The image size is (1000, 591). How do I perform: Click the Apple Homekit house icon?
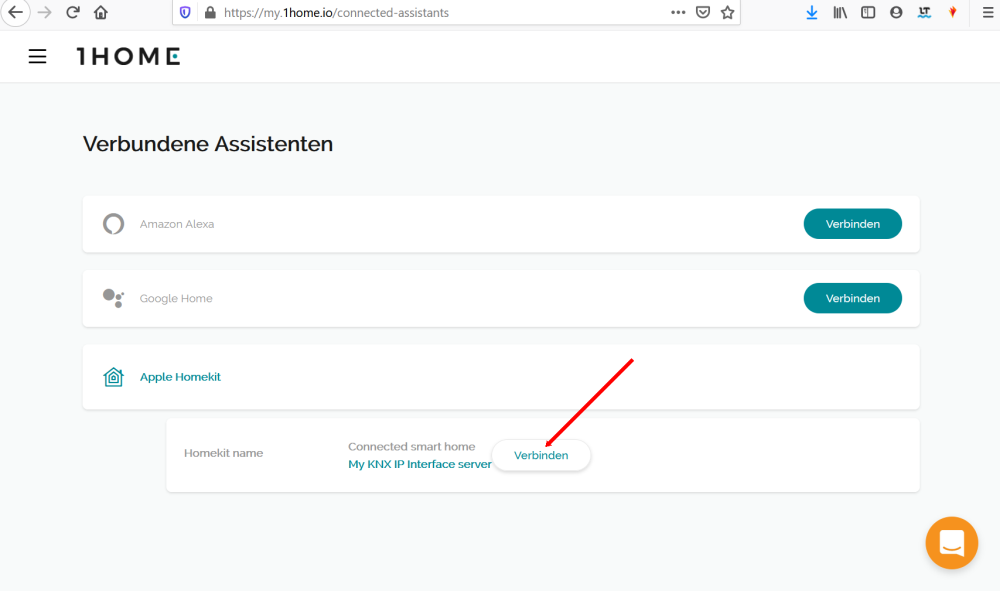(114, 377)
